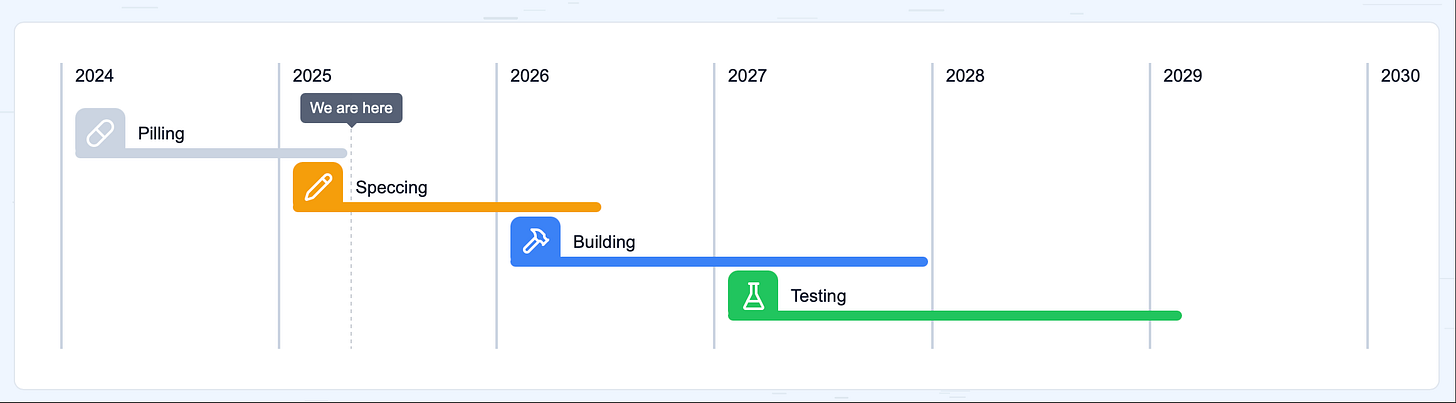Click the 2030 year label

point(1400,76)
